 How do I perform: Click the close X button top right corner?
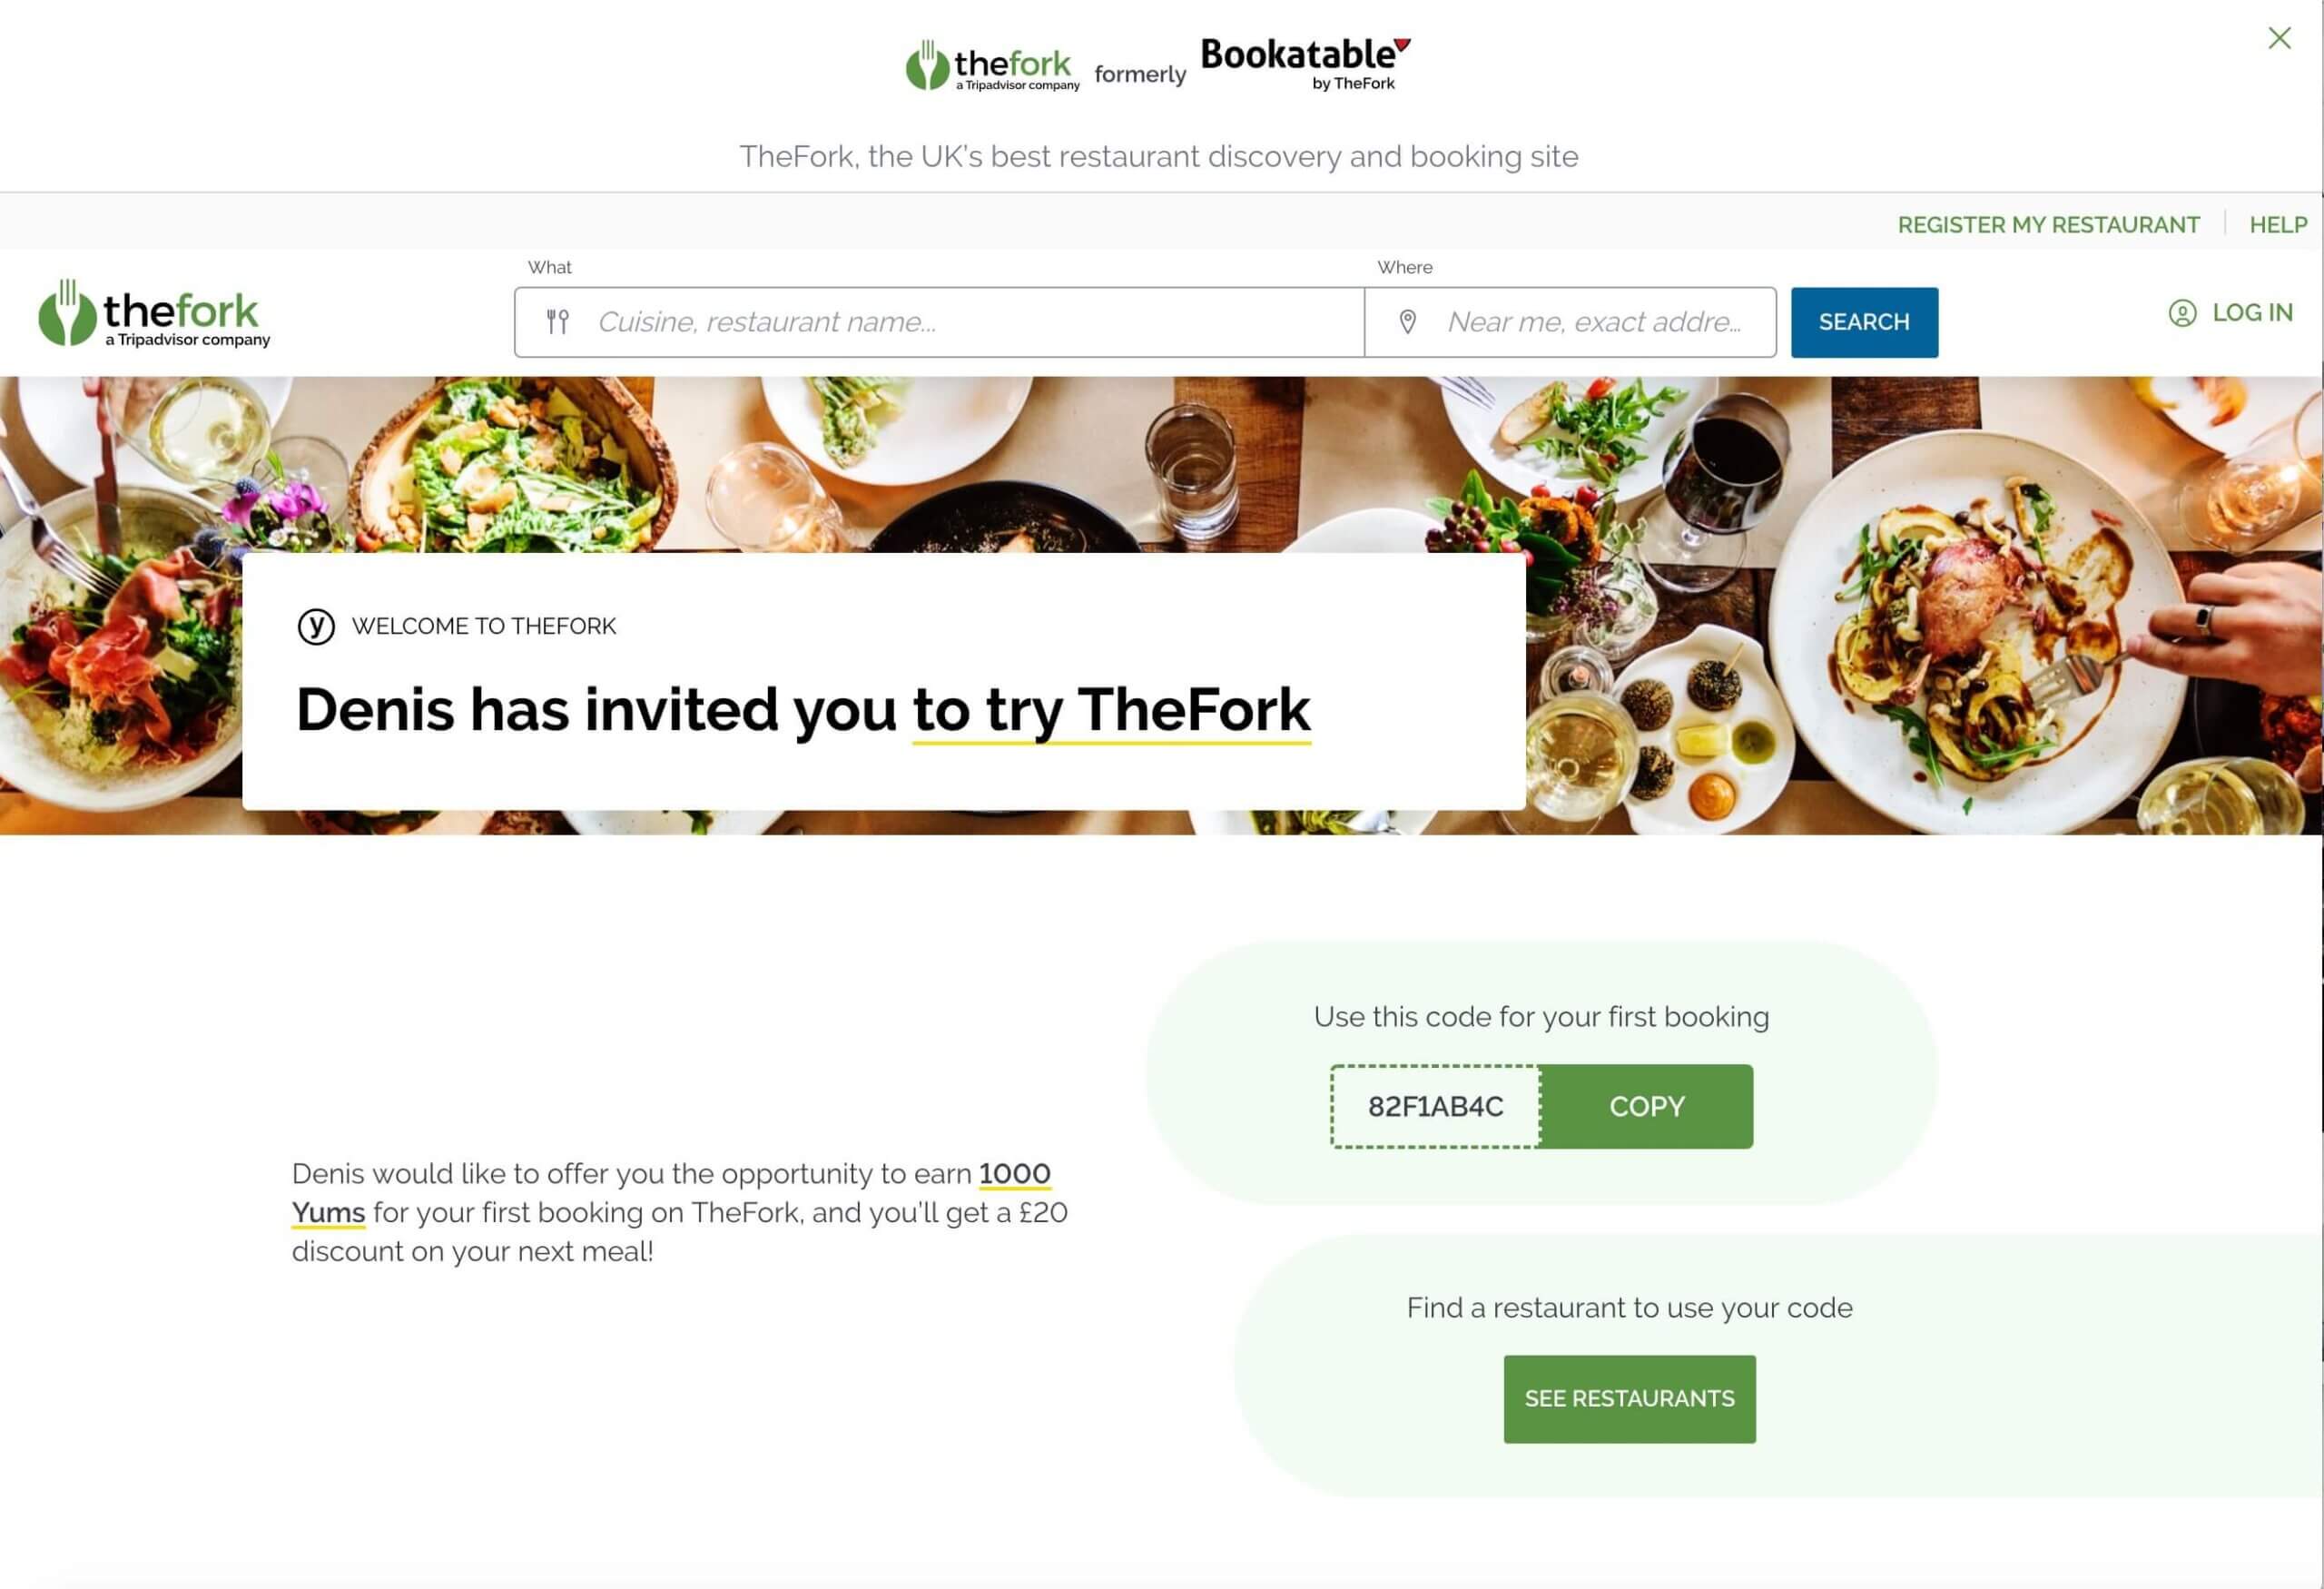pyautogui.click(x=2278, y=37)
